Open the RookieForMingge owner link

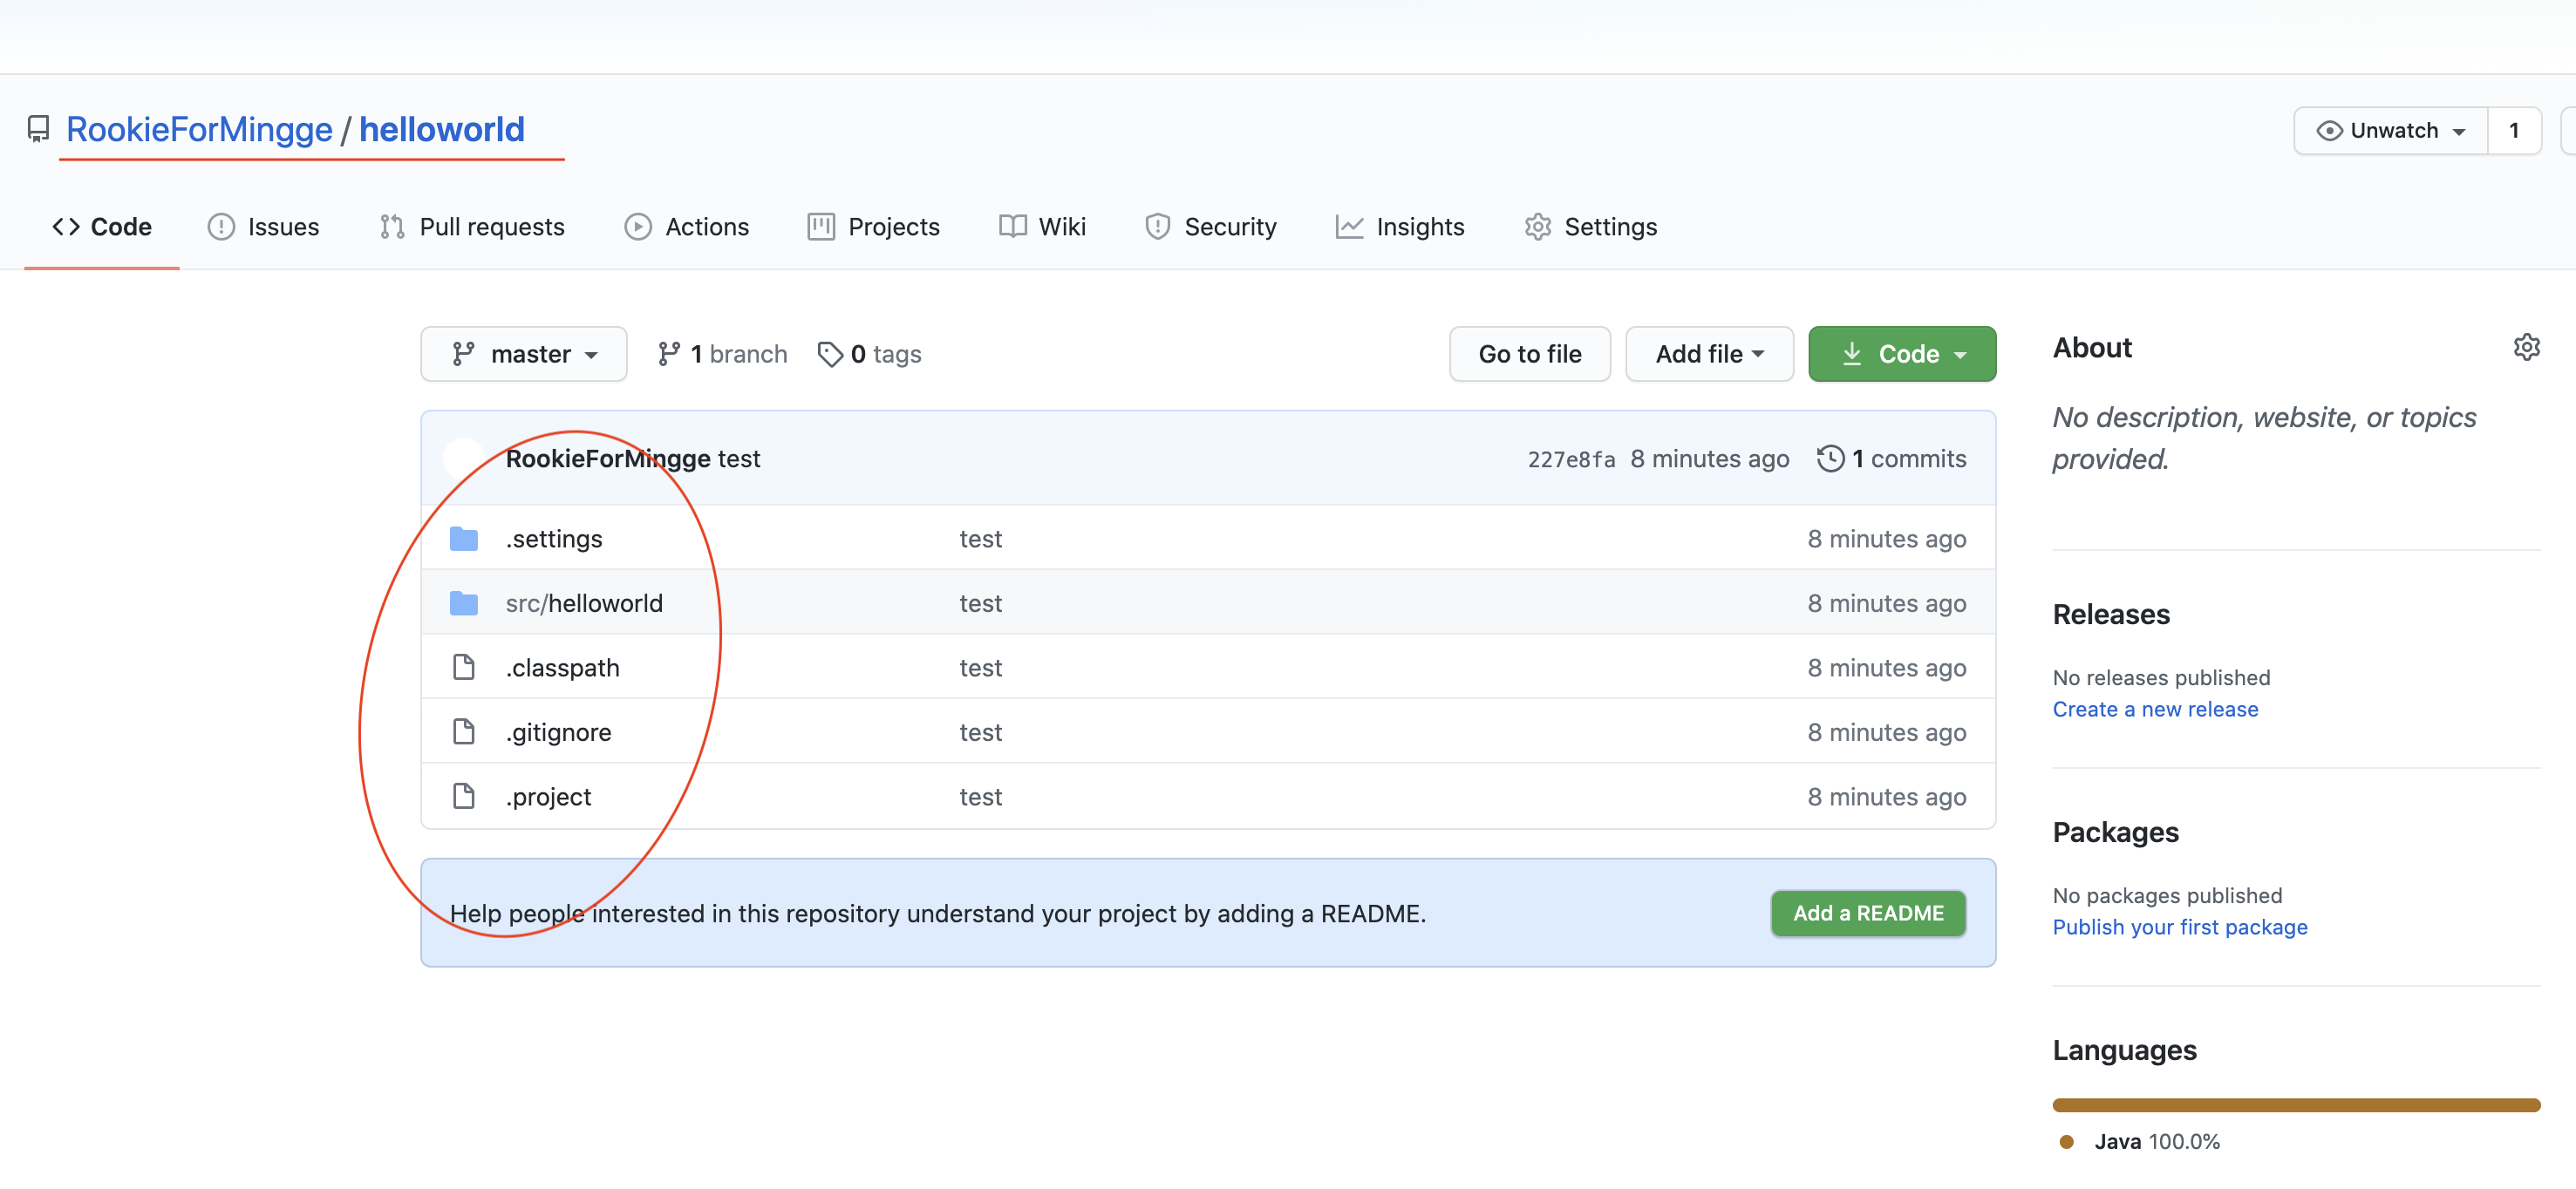[x=199, y=129]
